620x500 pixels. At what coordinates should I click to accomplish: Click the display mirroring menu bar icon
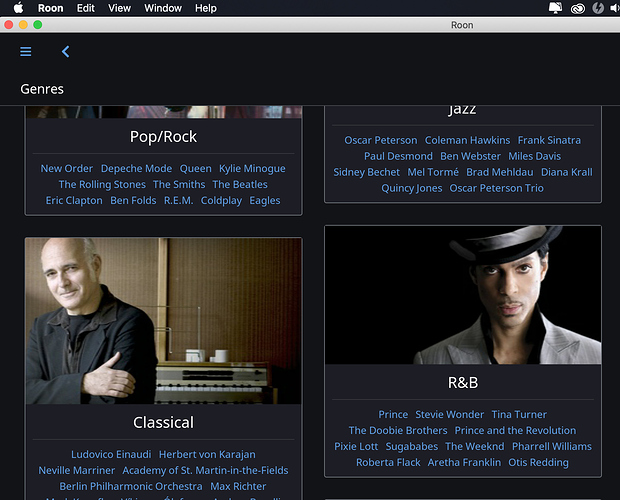tap(556, 8)
